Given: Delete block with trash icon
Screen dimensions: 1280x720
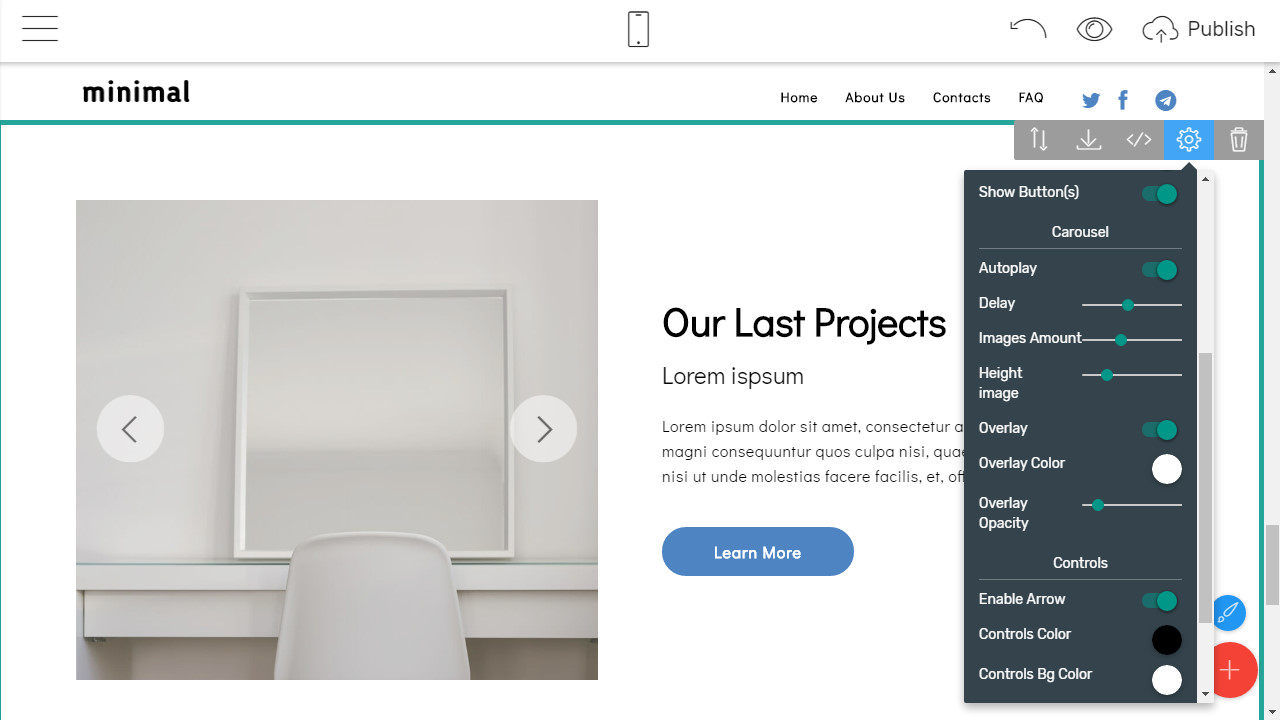Looking at the screenshot, I should point(1239,140).
